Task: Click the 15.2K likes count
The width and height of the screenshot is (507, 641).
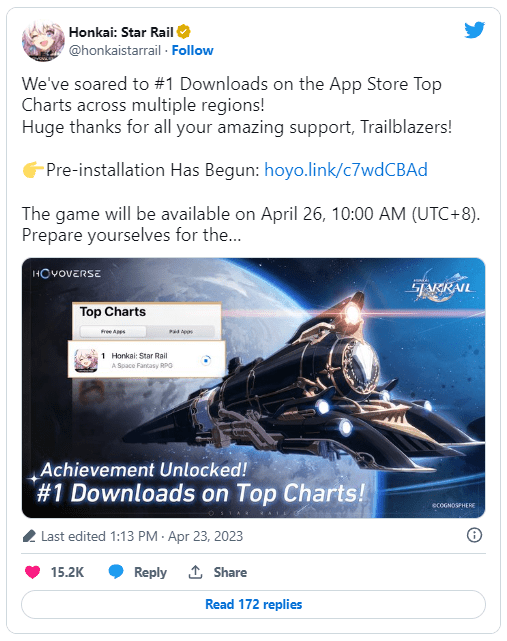Action: point(67,572)
